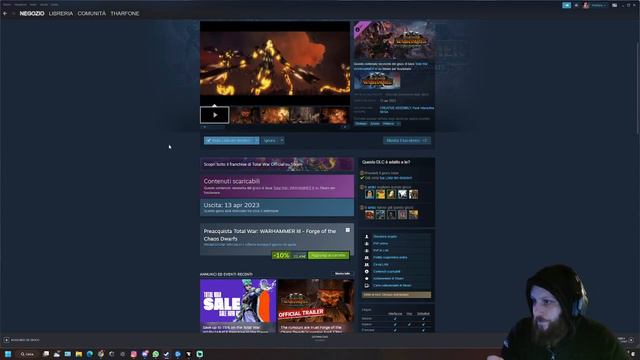The height and width of the screenshot is (360, 640).
Task: Click the first tag under the developer info
Action: [361, 124]
